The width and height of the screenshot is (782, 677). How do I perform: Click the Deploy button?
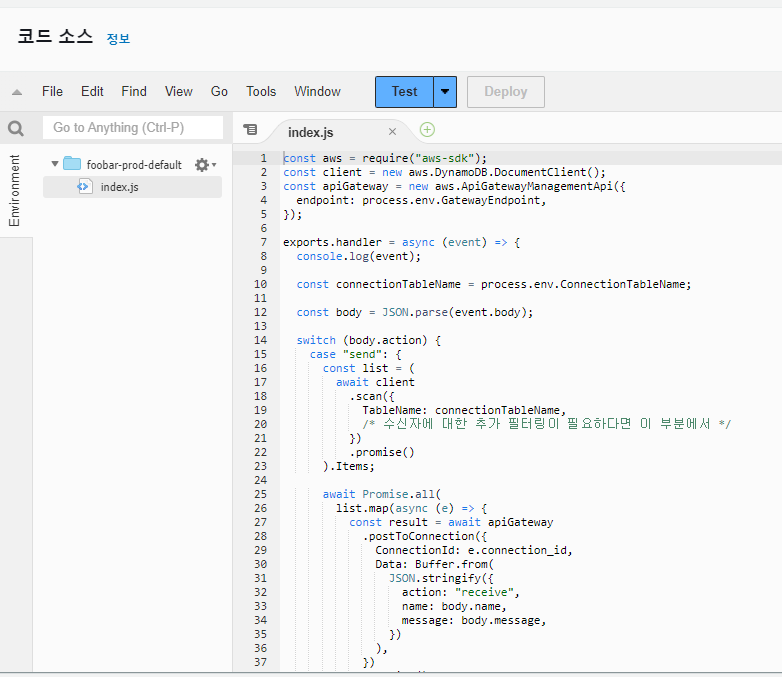pos(505,92)
